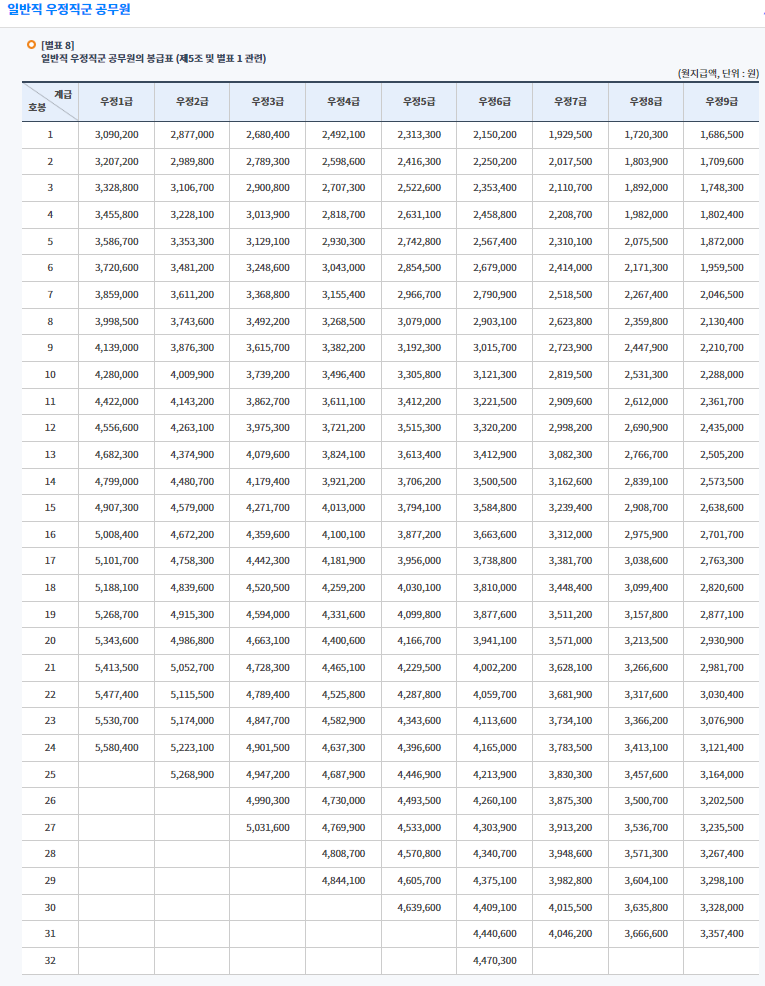Click cell 5,031,600 in 호봉 27 row
Viewport: 765px width, 986px height.
(x=268, y=827)
